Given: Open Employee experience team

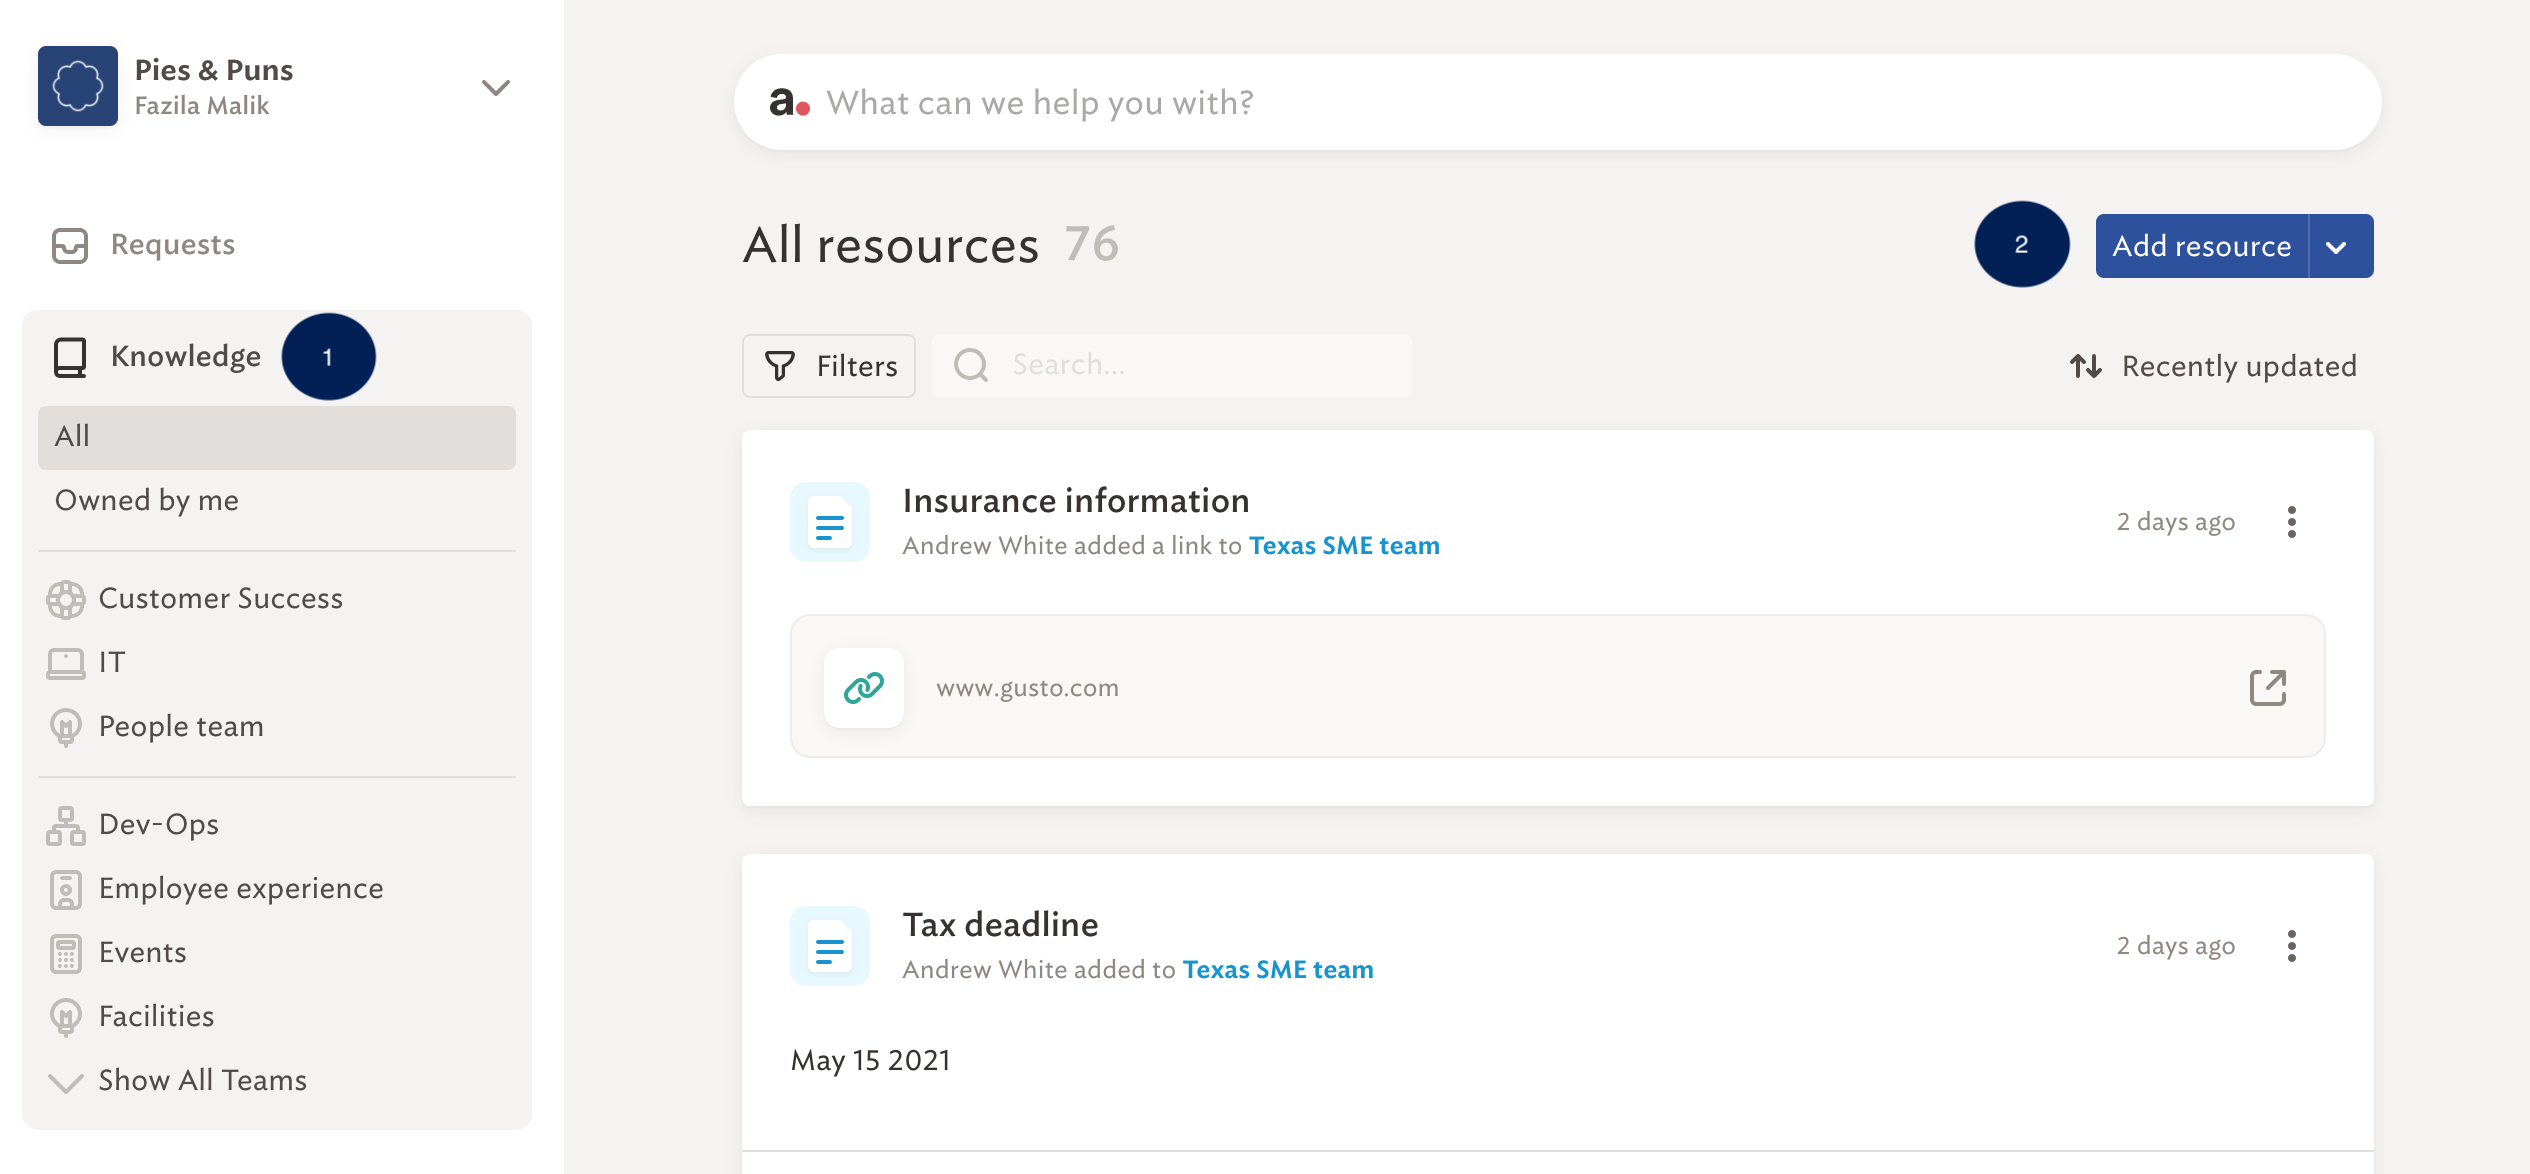Looking at the screenshot, I should tap(241, 888).
